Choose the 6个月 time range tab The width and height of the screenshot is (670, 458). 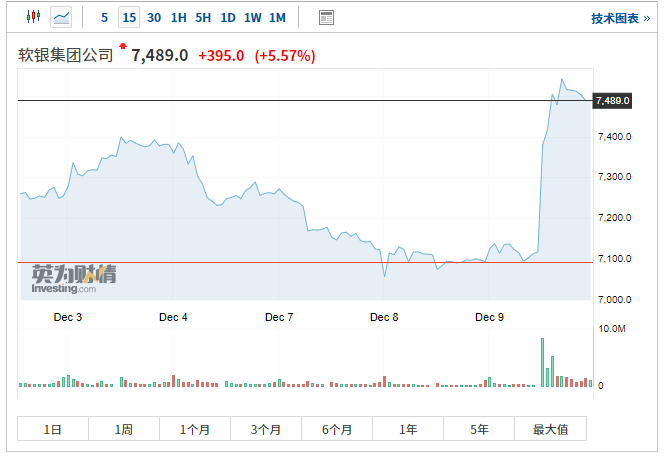(x=337, y=429)
